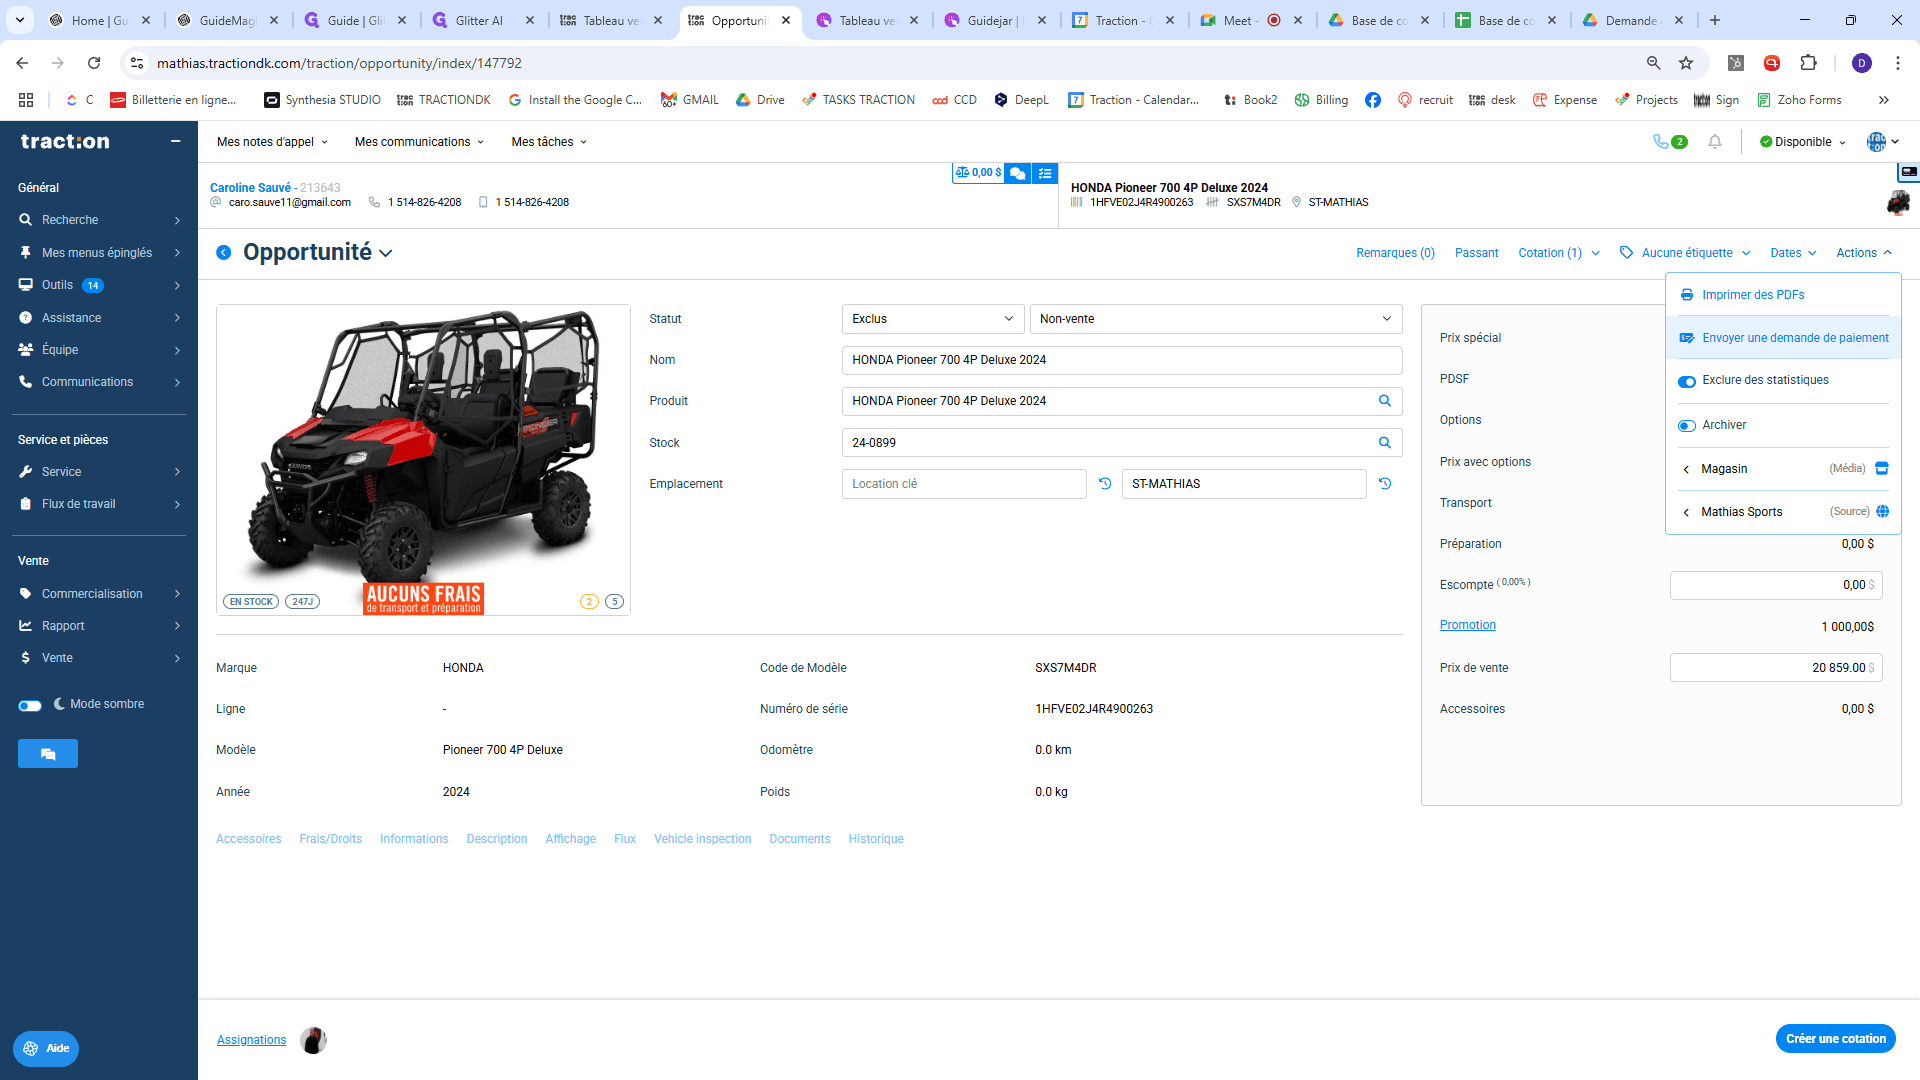Screen dimensions: 1920x1080
Task: Click the vehicle thumbnail in top right
Action: pyautogui.click(x=1898, y=203)
